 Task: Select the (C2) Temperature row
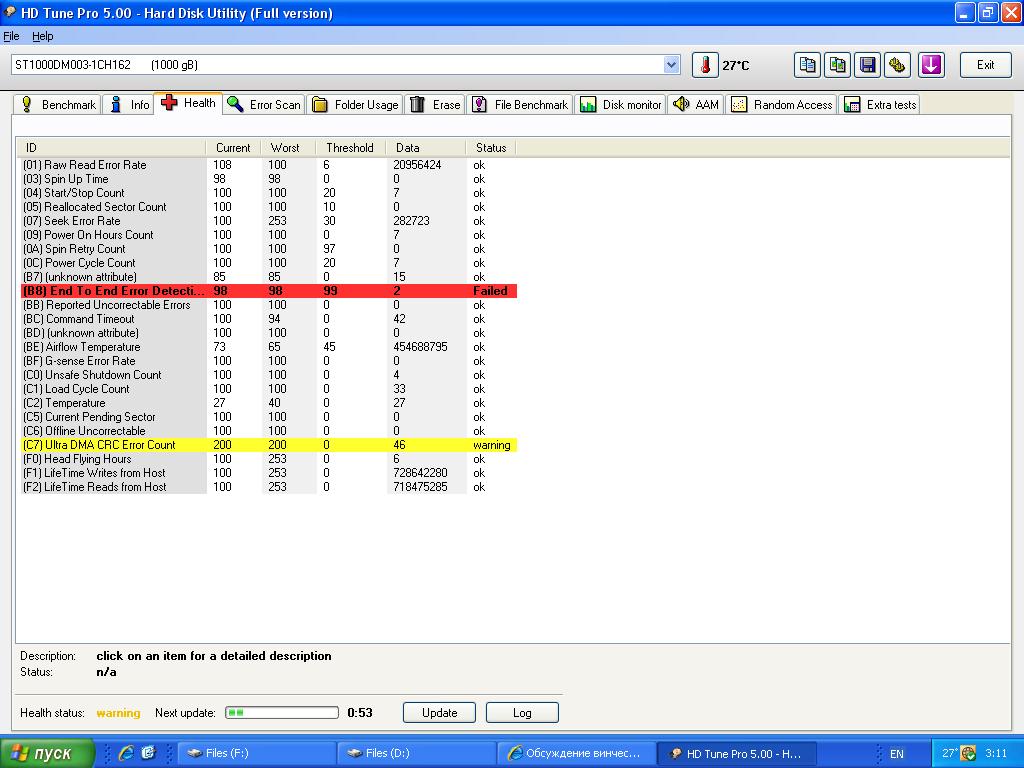click(x=268, y=403)
